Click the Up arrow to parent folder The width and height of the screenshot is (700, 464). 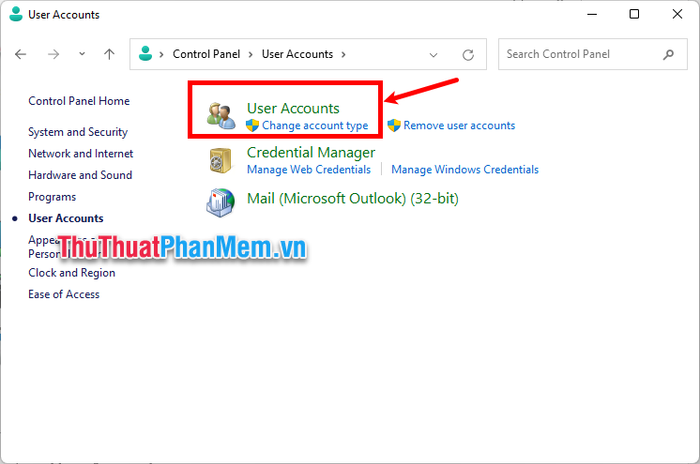tap(109, 54)
